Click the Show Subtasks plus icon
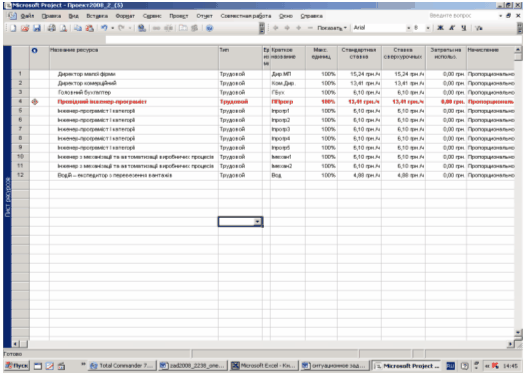The image size is (524, 374). 299,28
